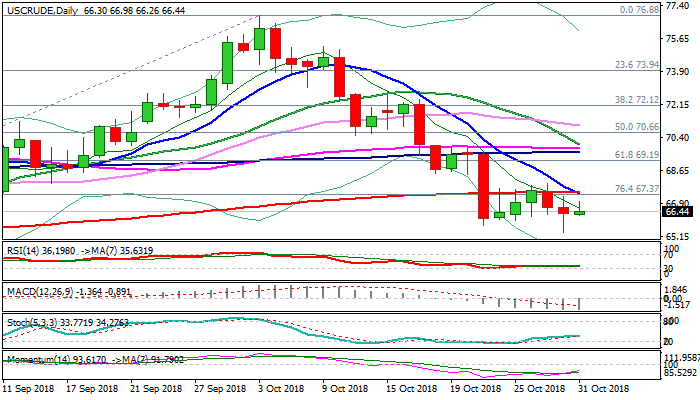Click the 11 Sep 2018 date label

pyautogui.click(x=29, y=388)
